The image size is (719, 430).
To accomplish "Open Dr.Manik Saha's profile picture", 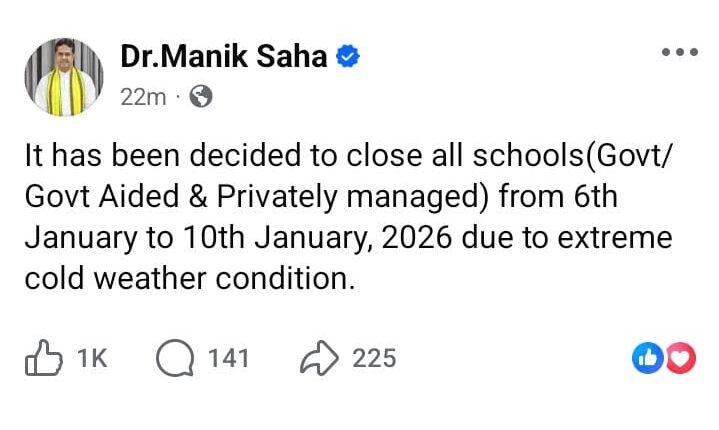I will 62,77.
